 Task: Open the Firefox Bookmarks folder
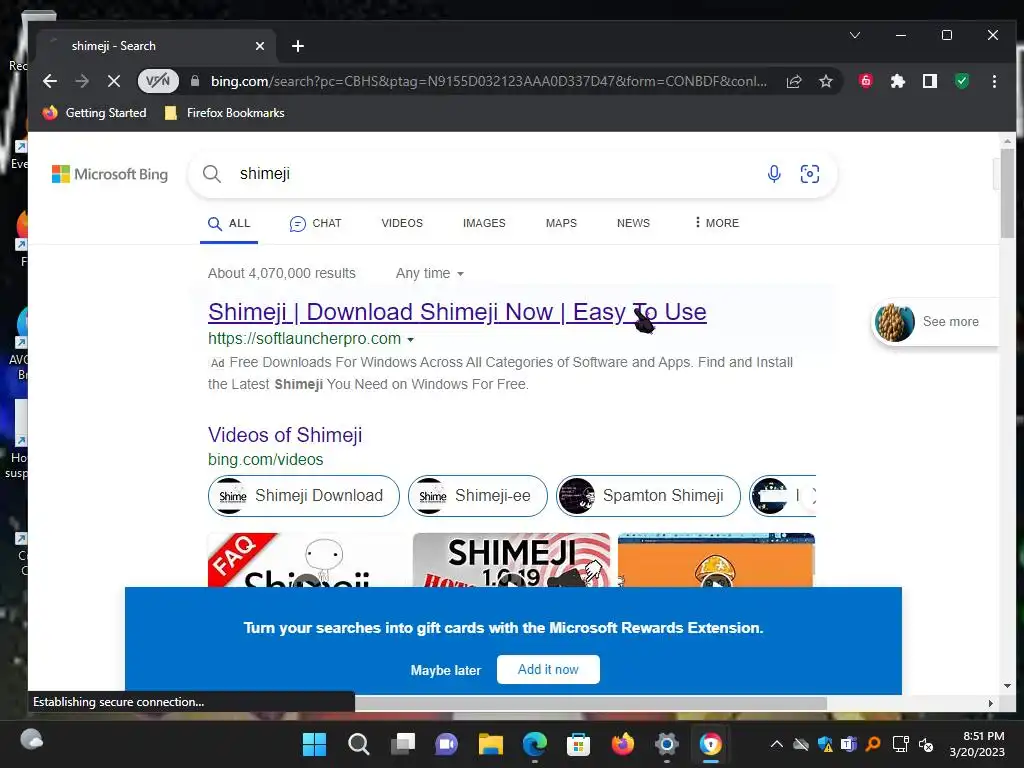[x=224, y=113]
